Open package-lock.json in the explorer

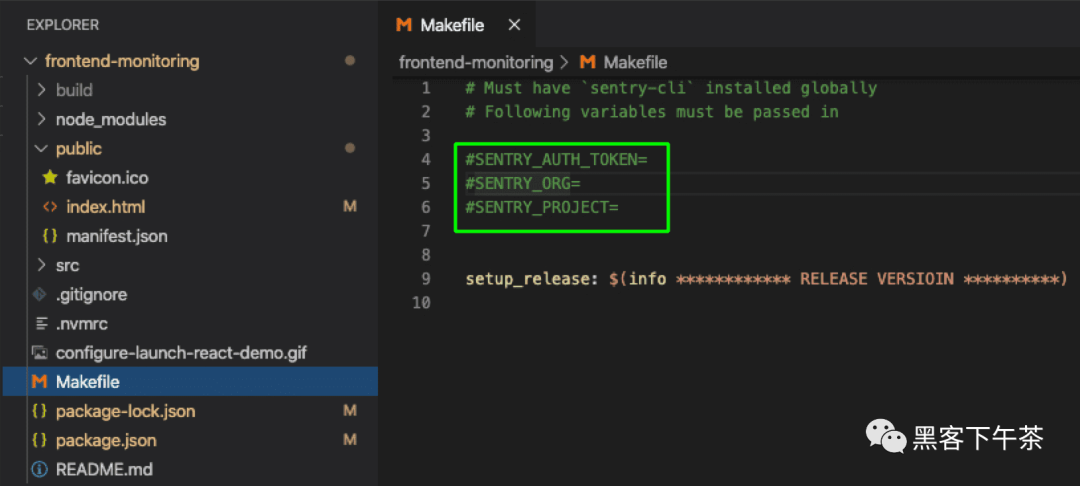pyautogui.click(x=125, y=412)
